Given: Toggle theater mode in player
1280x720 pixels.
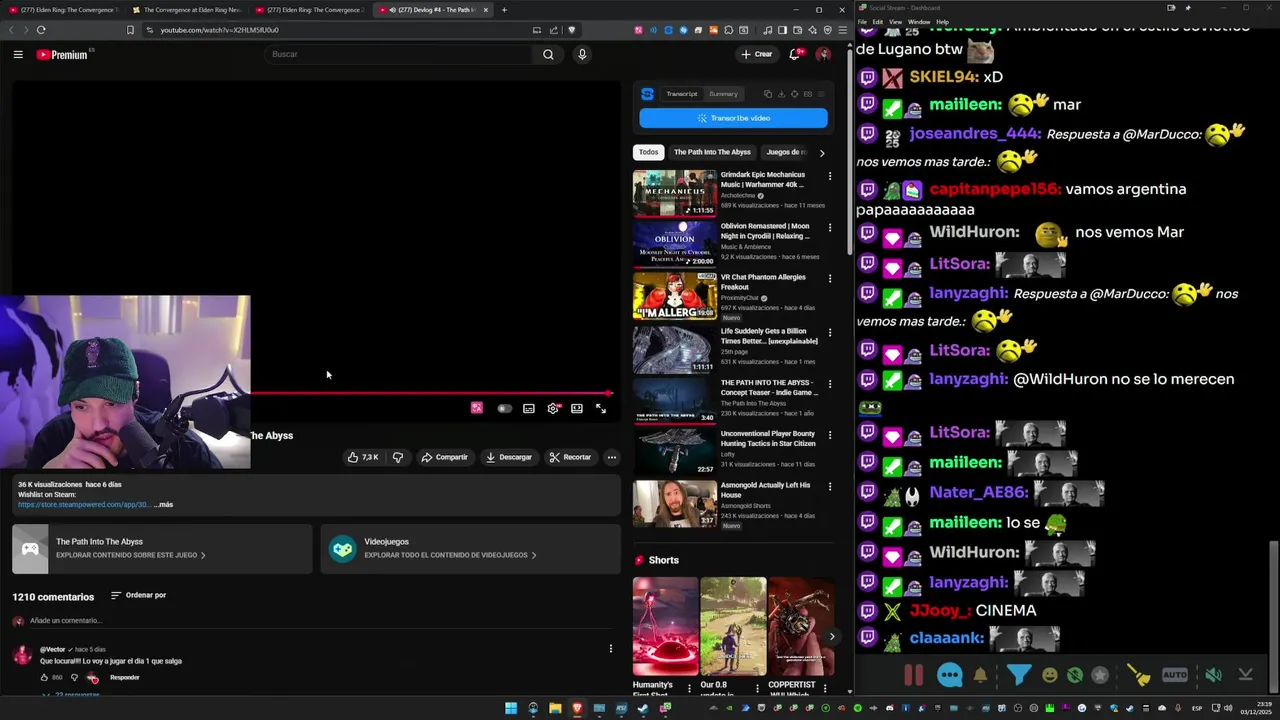Looking at the screenshot, I should point(576,408).
